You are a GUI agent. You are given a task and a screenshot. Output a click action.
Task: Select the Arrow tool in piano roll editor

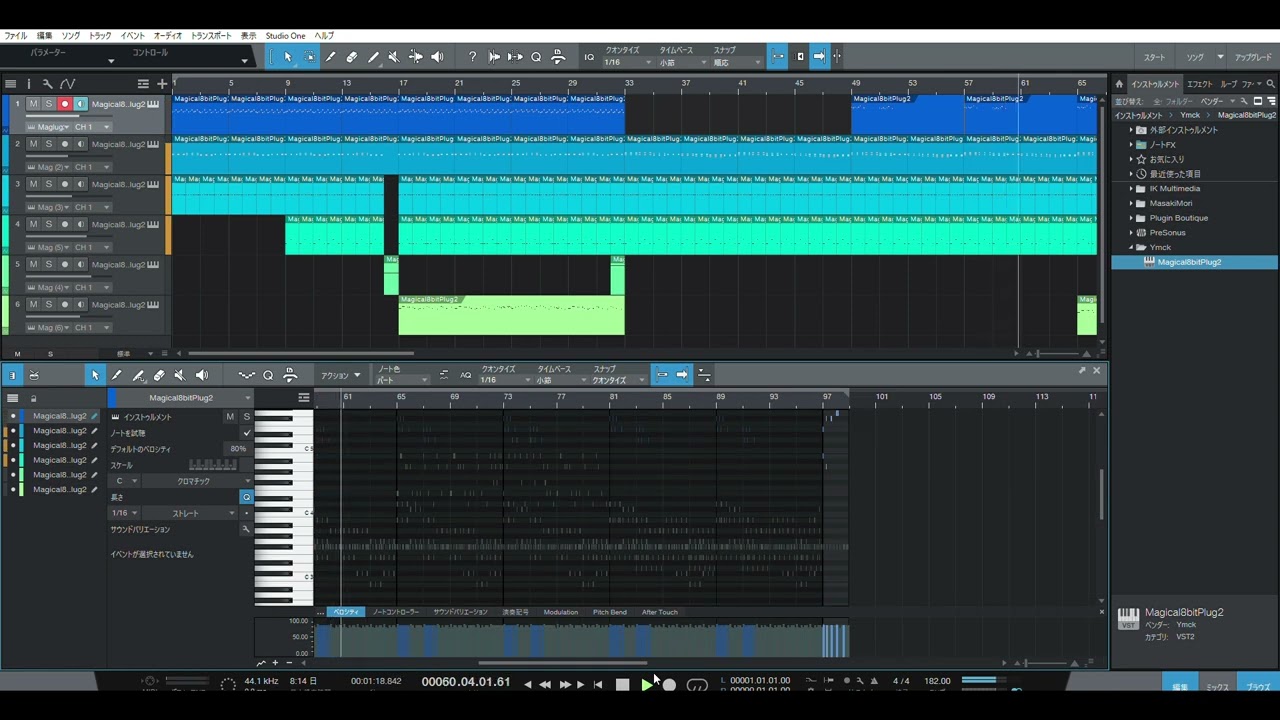coord(95,375)
